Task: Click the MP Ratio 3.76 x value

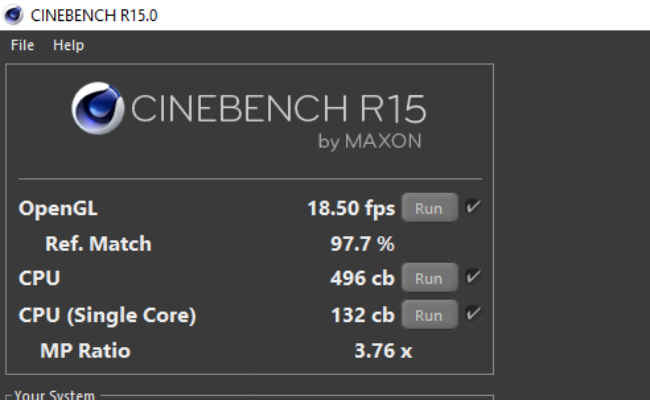Action: (383, 351)
